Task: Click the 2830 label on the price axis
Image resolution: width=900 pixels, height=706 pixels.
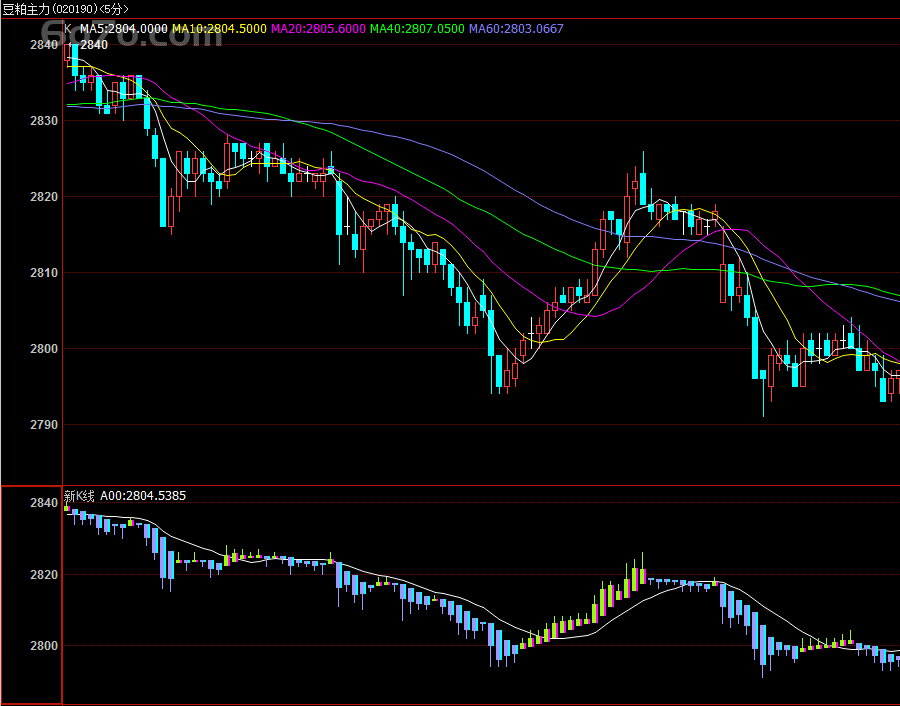Action: click(44, 121)
